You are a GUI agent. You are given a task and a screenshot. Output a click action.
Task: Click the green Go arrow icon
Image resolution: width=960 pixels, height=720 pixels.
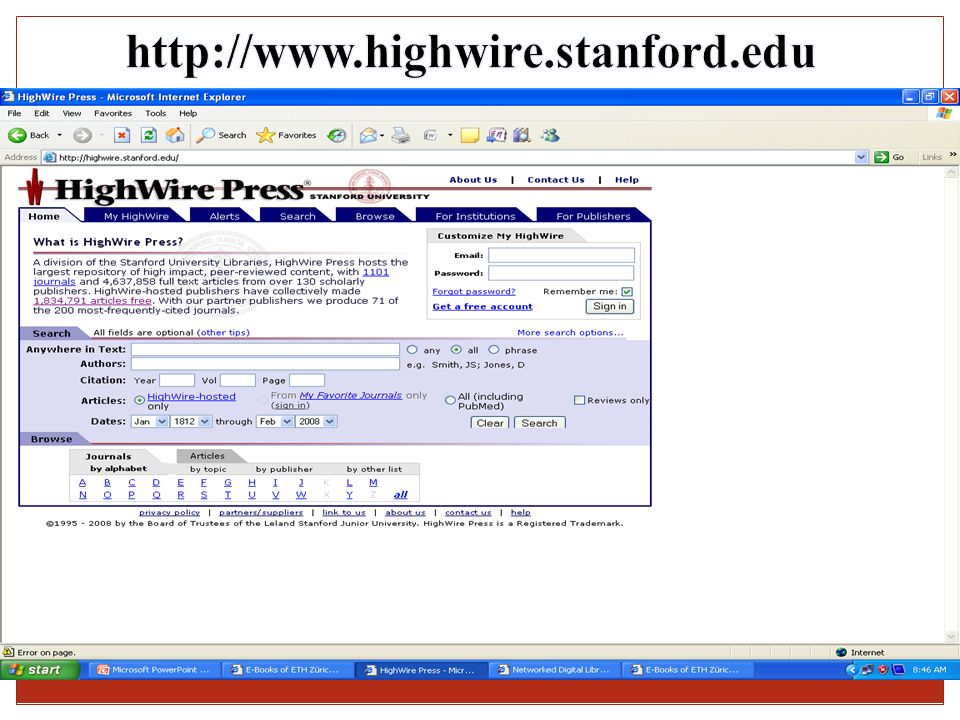point(881,157)
